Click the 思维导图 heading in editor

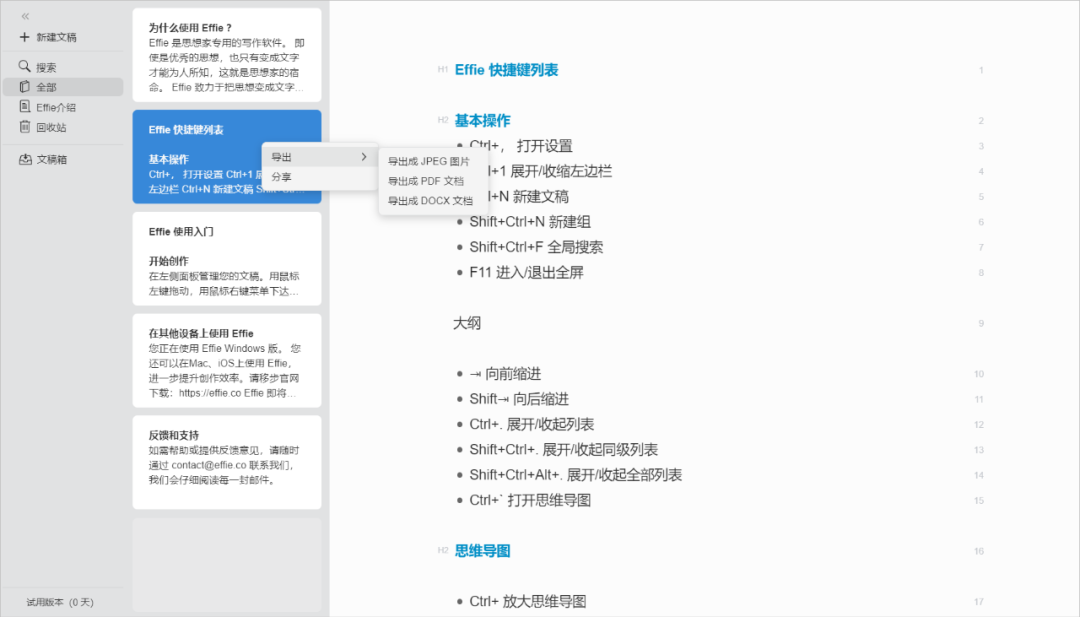(x=483, y=551)
